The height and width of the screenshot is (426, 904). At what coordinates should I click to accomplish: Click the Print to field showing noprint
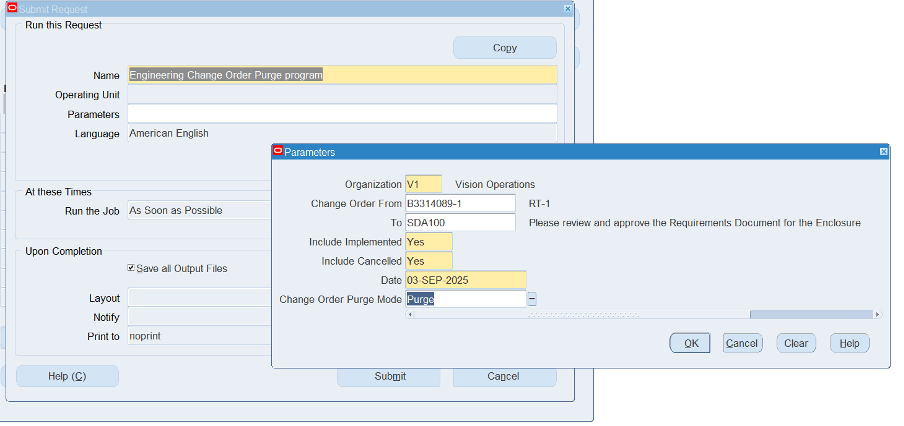(x=199, y=335)
